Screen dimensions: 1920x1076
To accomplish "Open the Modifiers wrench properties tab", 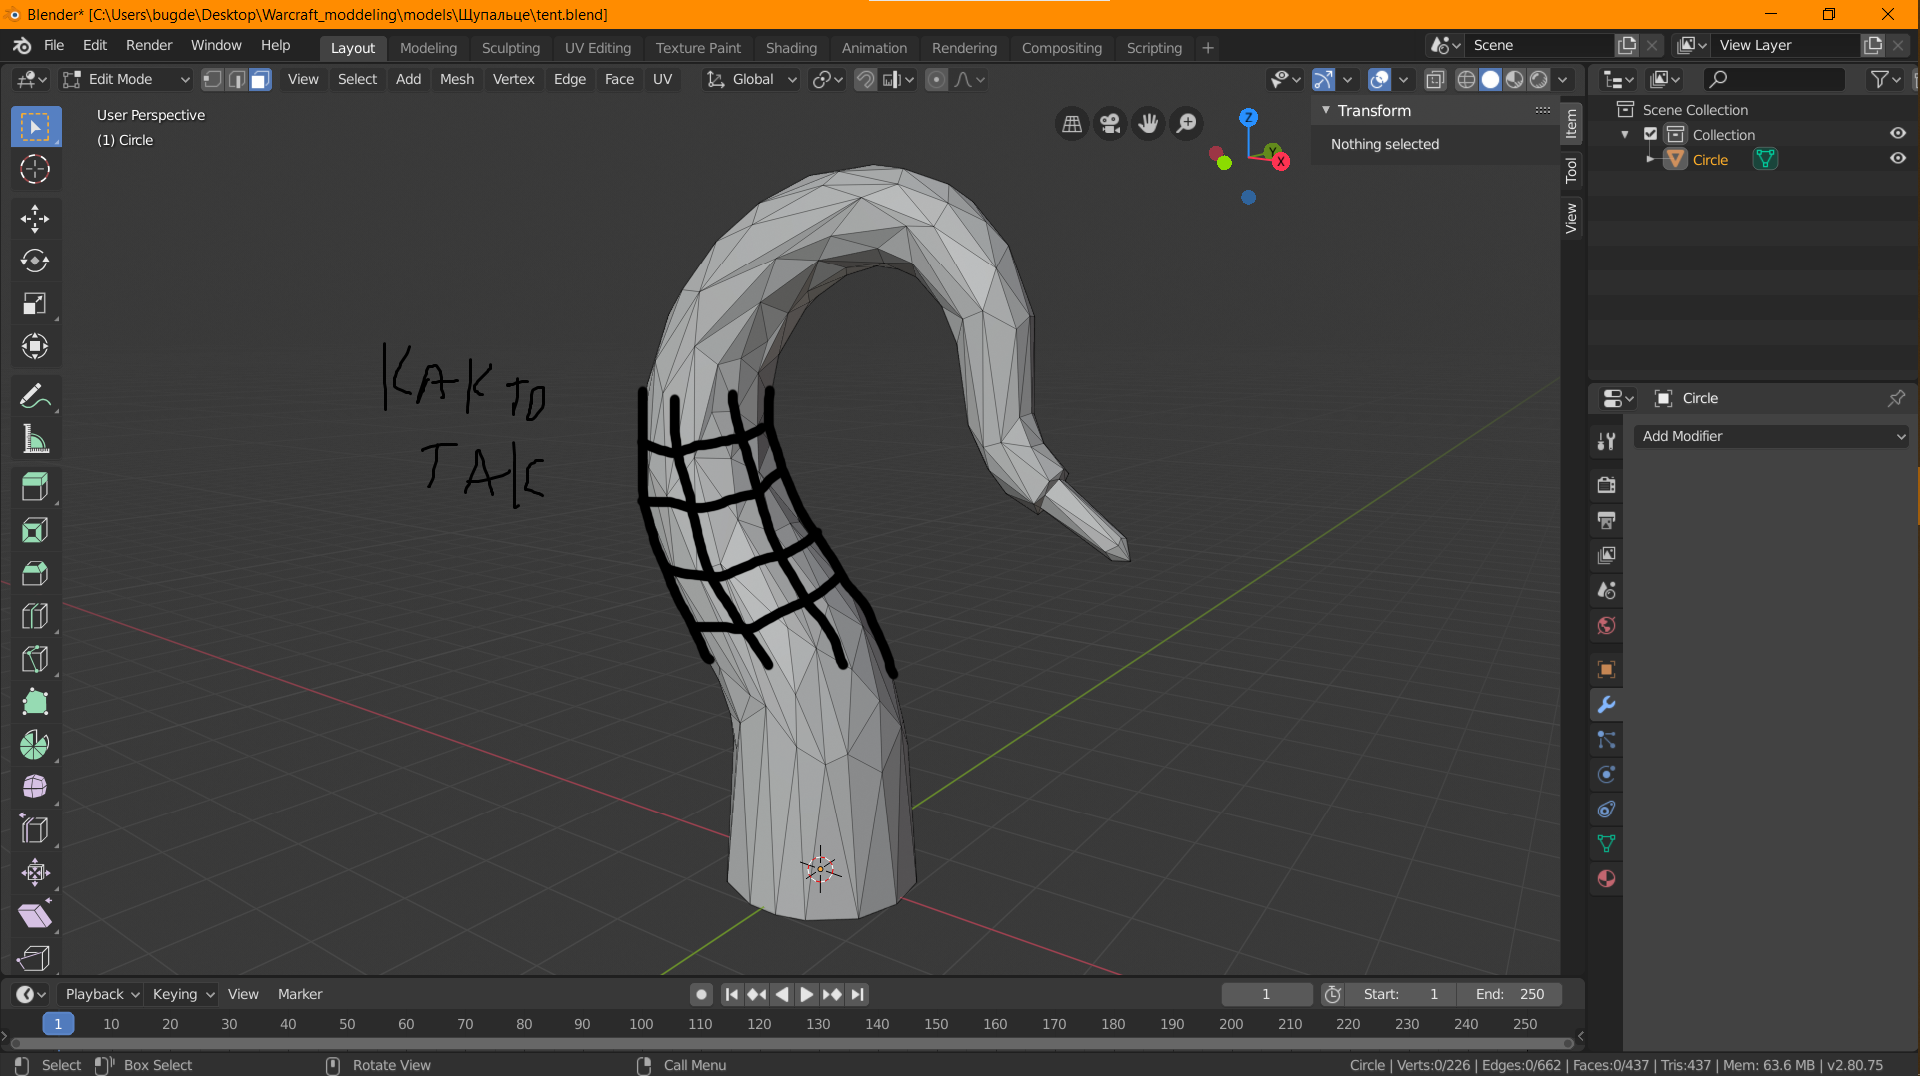I will pyautogui.click(x=1606, y=705).
